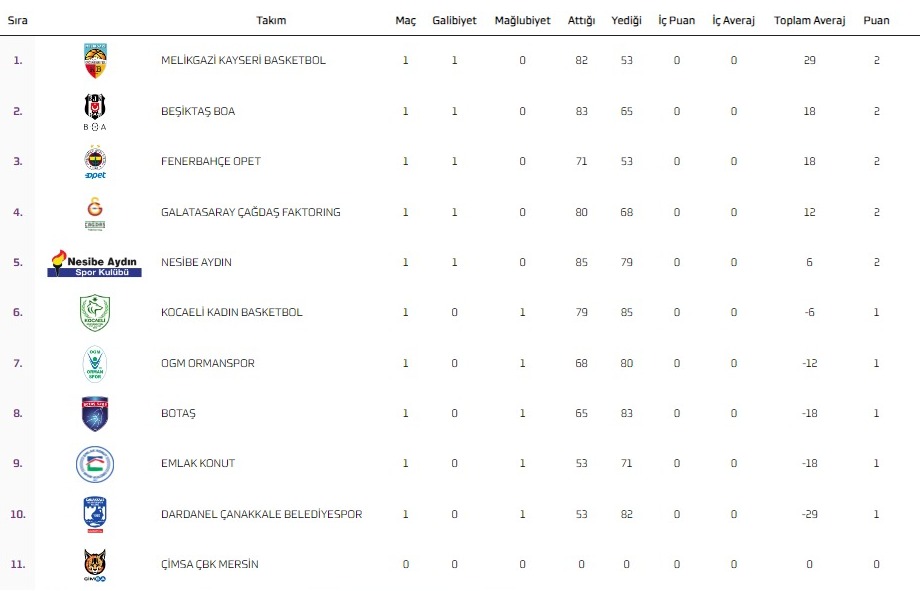The image size is (920, 591).
Task: Click the OGM Ormanspor team logo
Action: tap(95, 363)
